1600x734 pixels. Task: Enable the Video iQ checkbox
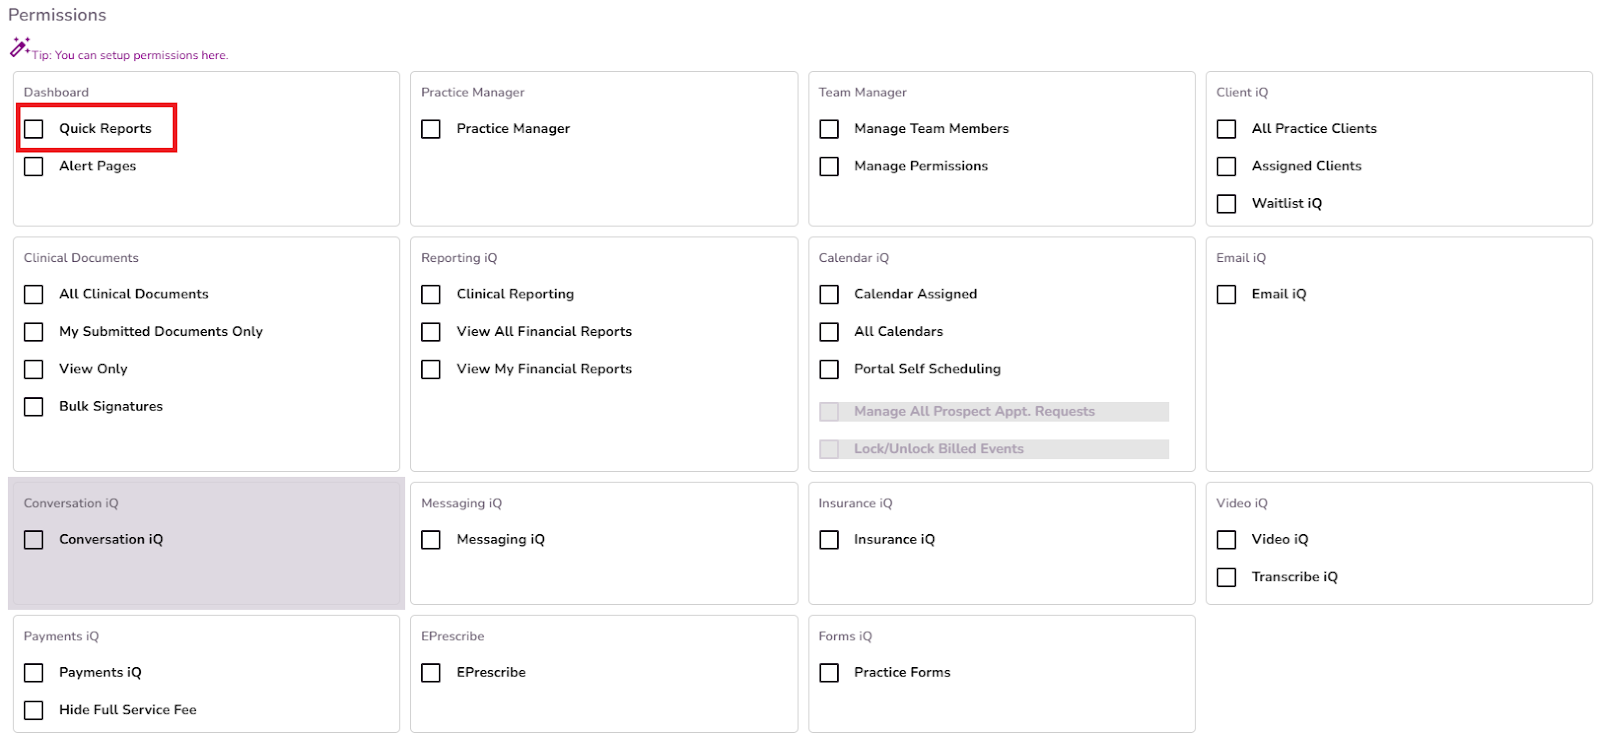tap(1226, 540)
